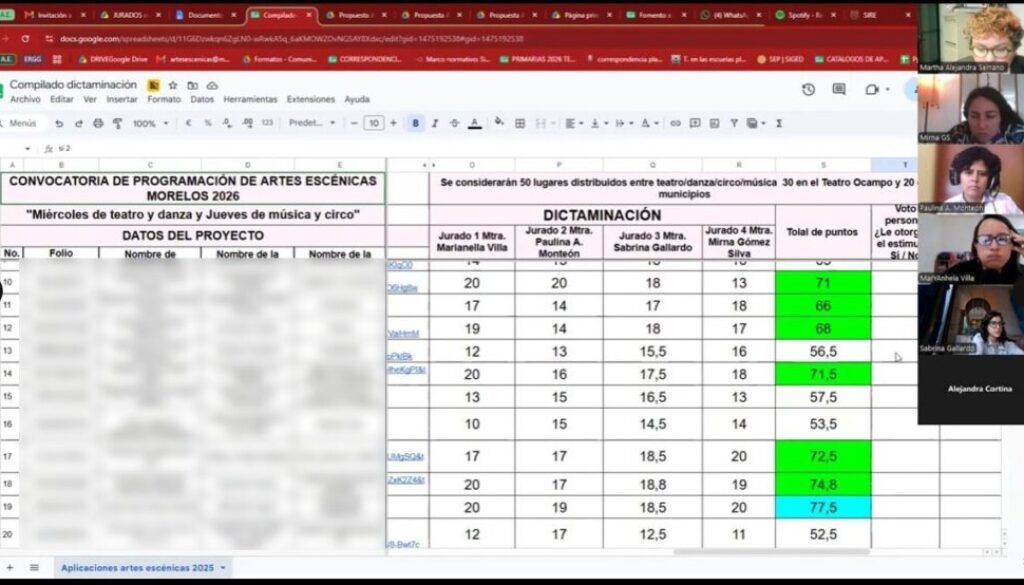This screenshot has height=585, width=1024.
Task: Click the undo arrow icon
Action: click(x=59, y=123)
